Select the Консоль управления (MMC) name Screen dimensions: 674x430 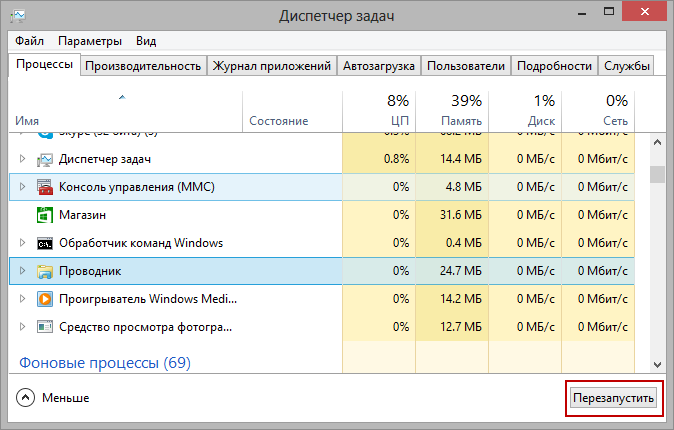pos(137,187)
